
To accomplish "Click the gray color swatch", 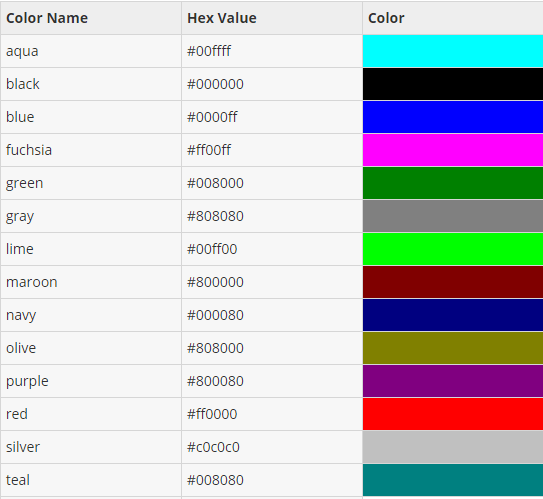I will [x=453, y=216].
